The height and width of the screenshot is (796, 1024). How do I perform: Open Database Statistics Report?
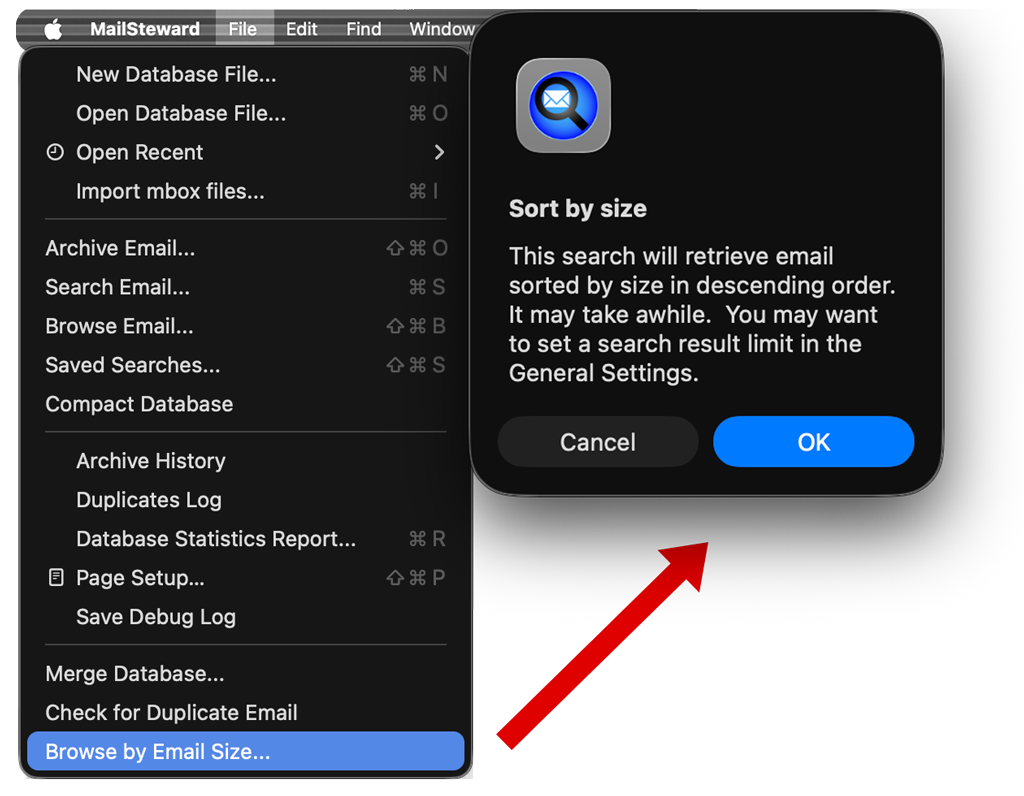pos(215,538)
